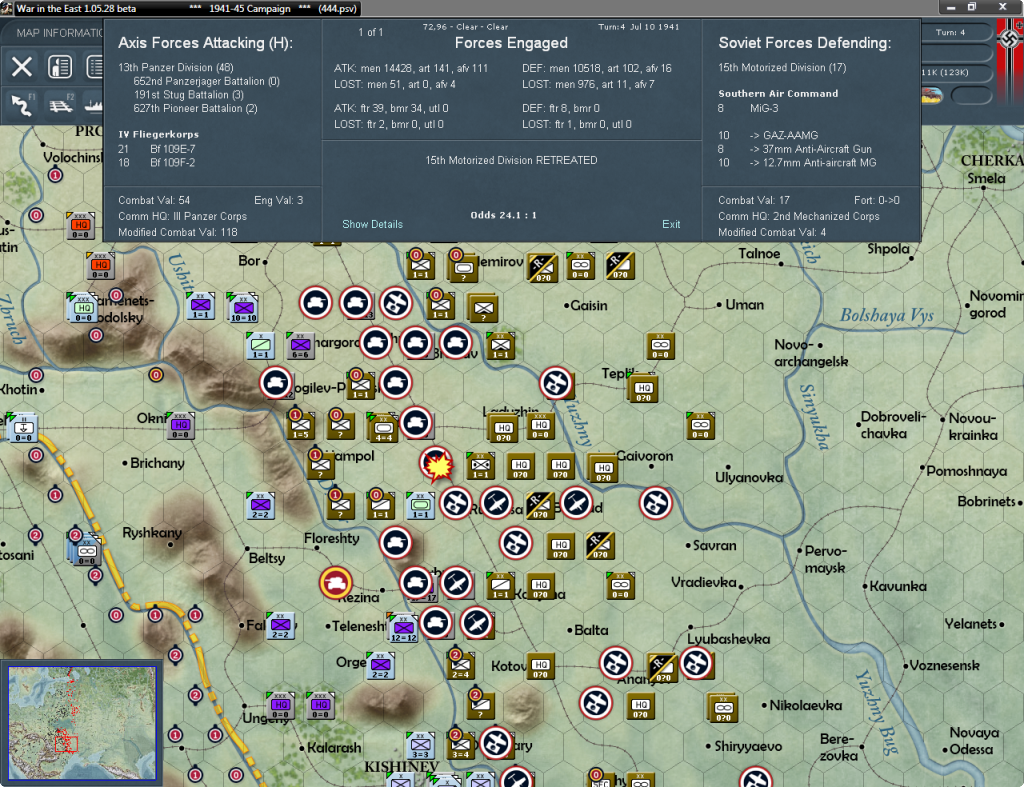
Task: Click 13th Panzer Division (48) in the attacker list
Action: coord(176,67)
